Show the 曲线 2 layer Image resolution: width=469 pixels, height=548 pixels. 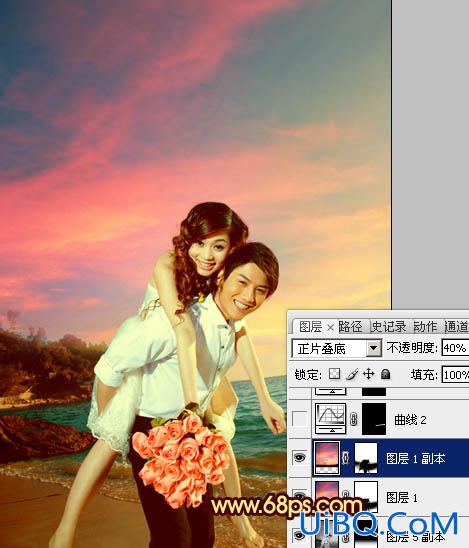tap(300, 418)
